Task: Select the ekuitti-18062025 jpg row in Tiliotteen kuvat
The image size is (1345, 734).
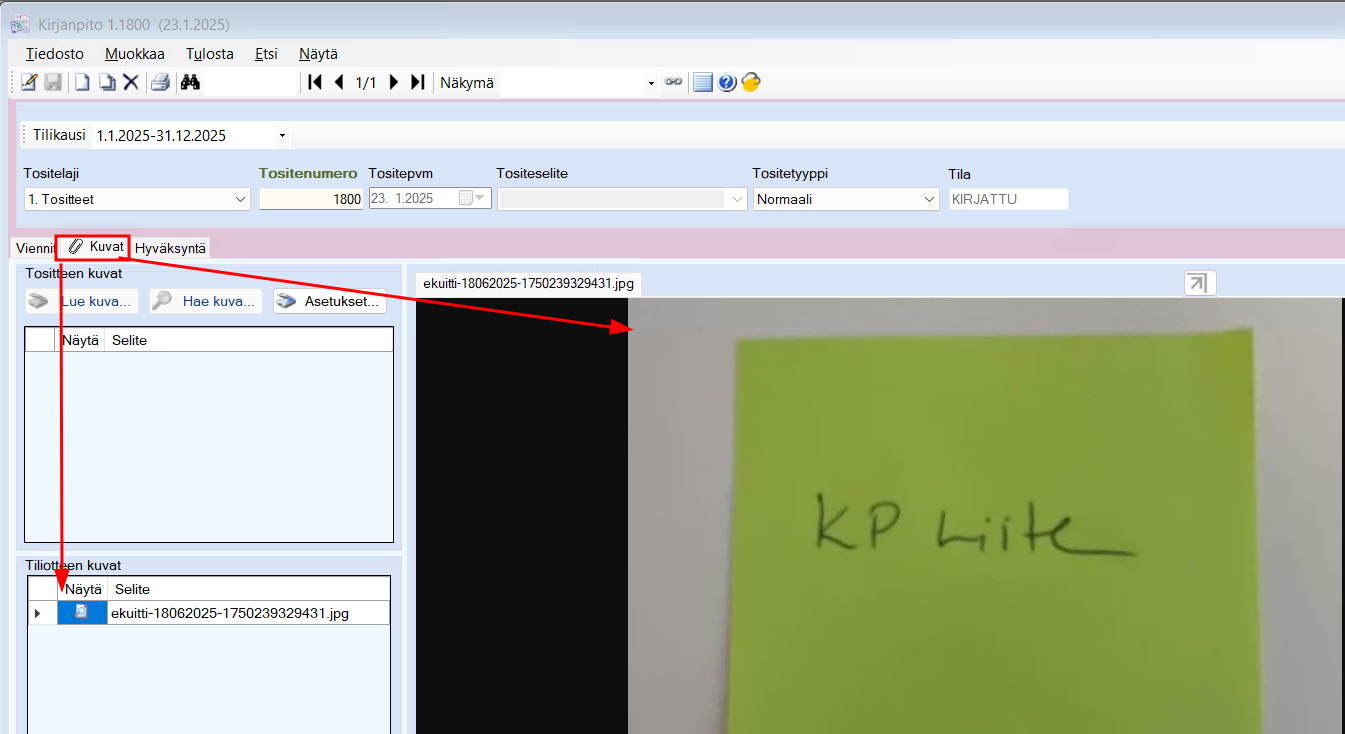Action: (x=229, y=613)
